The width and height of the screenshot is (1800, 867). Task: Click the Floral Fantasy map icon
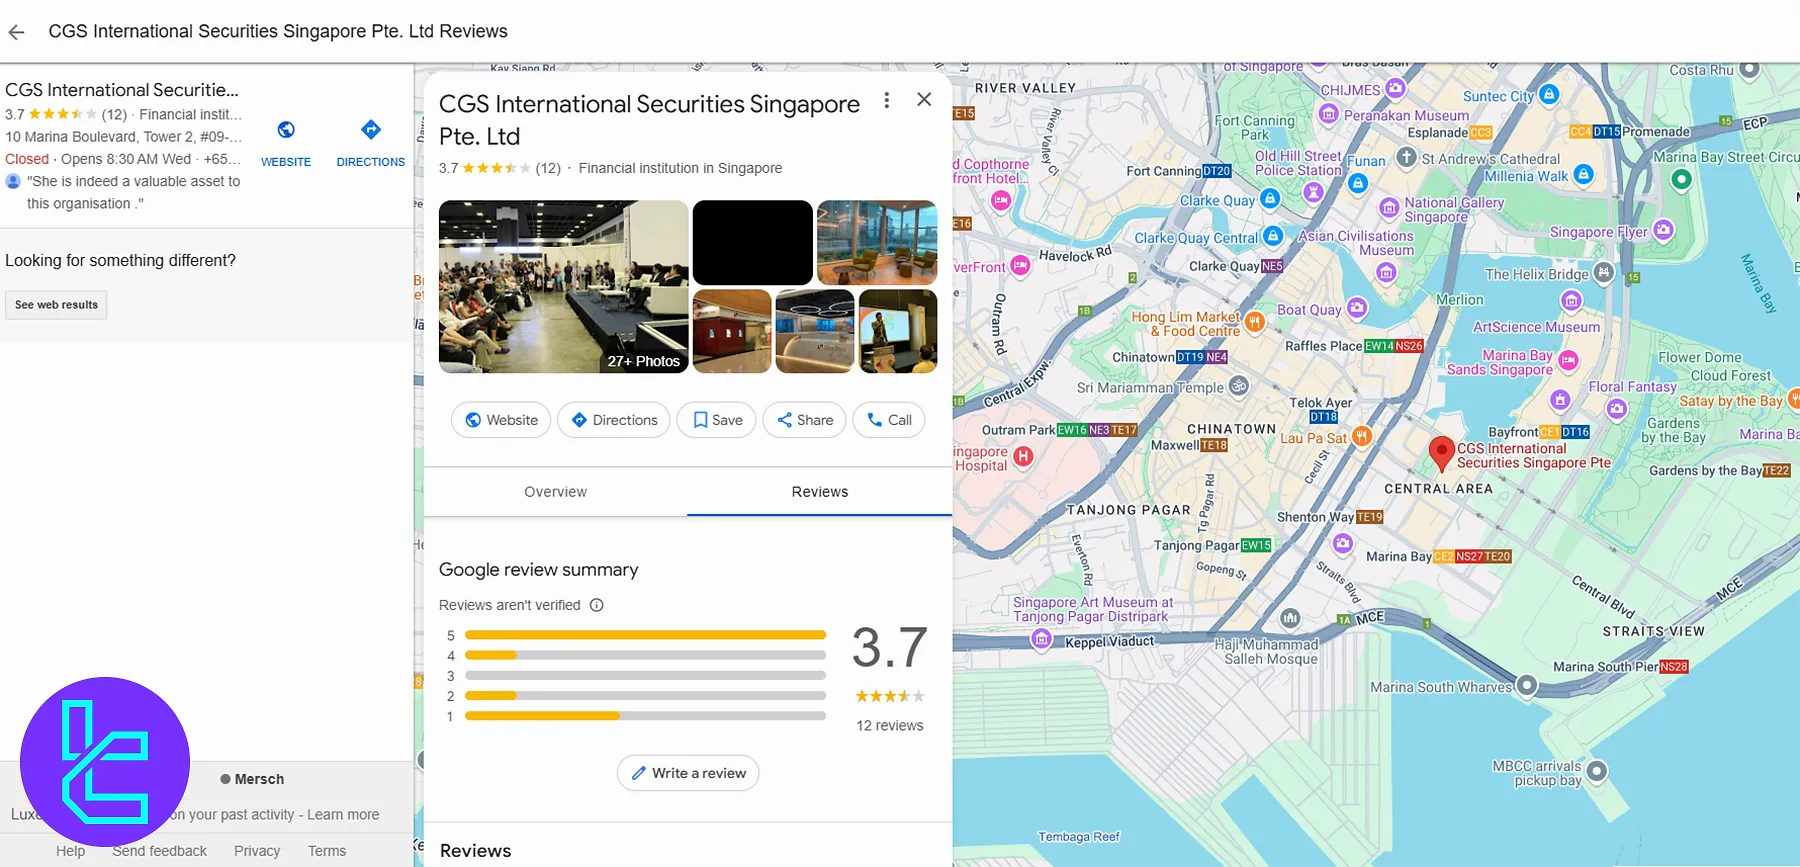tap(1617, 408)
